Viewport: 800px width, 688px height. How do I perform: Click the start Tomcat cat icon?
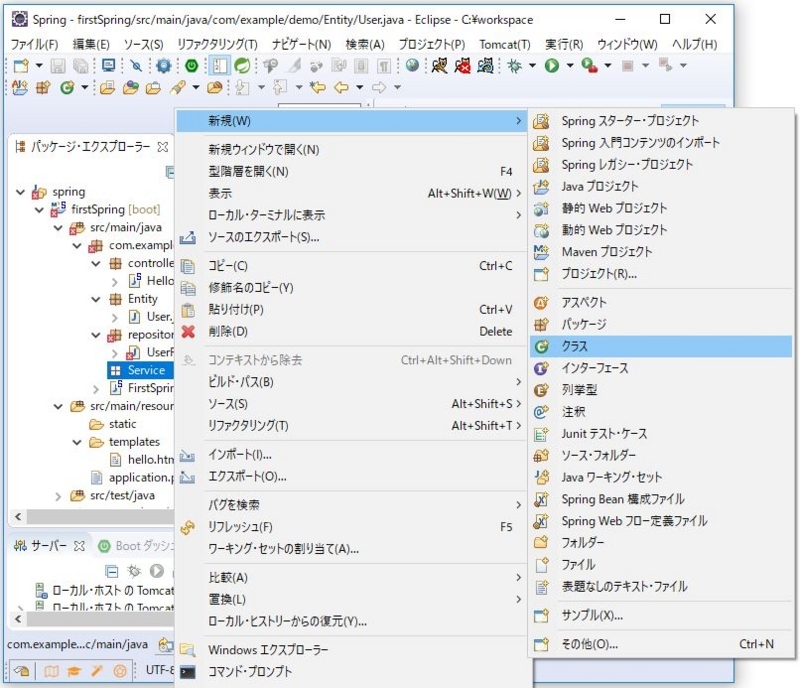click(x=439, y=65)
